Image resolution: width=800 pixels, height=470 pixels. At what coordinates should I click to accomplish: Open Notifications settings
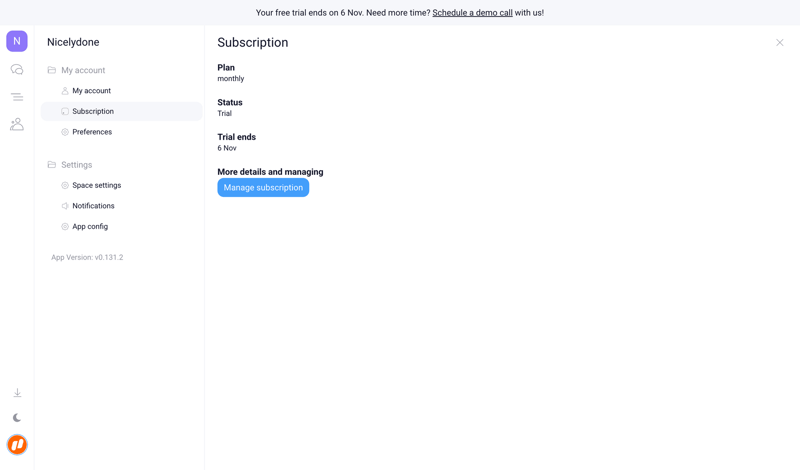pos(93,206)
